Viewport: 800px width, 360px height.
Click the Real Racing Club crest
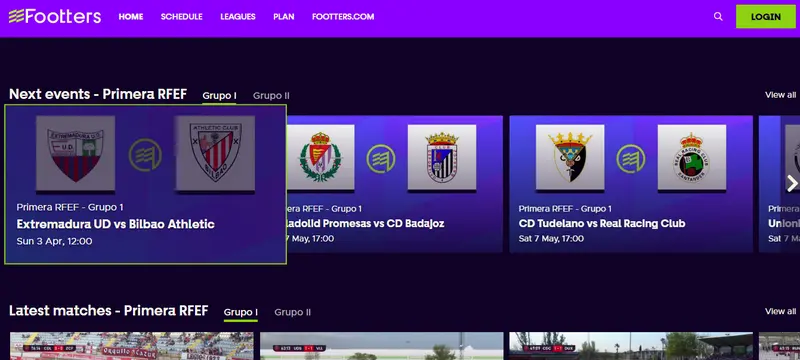click(x=692, y=158)
